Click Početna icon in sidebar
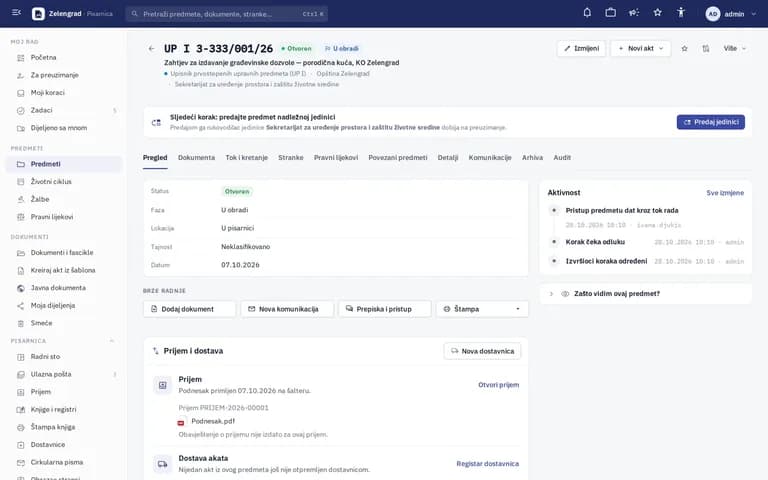Image resolution: width=768 pixels, height=480 pixels. (21, 58)
